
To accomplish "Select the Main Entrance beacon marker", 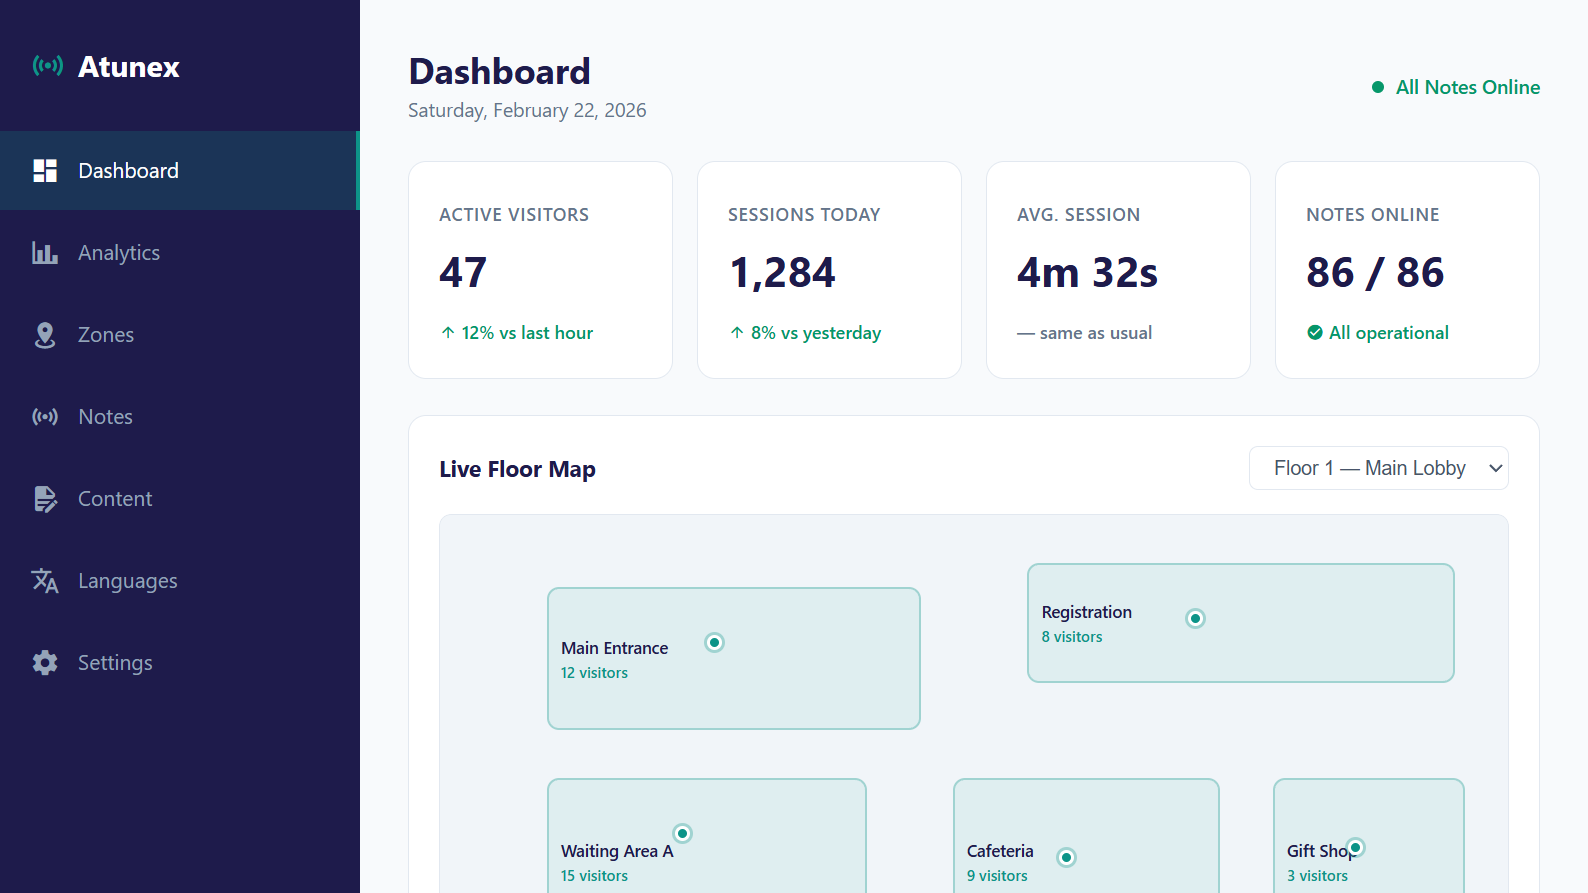I will click(714, 642).
